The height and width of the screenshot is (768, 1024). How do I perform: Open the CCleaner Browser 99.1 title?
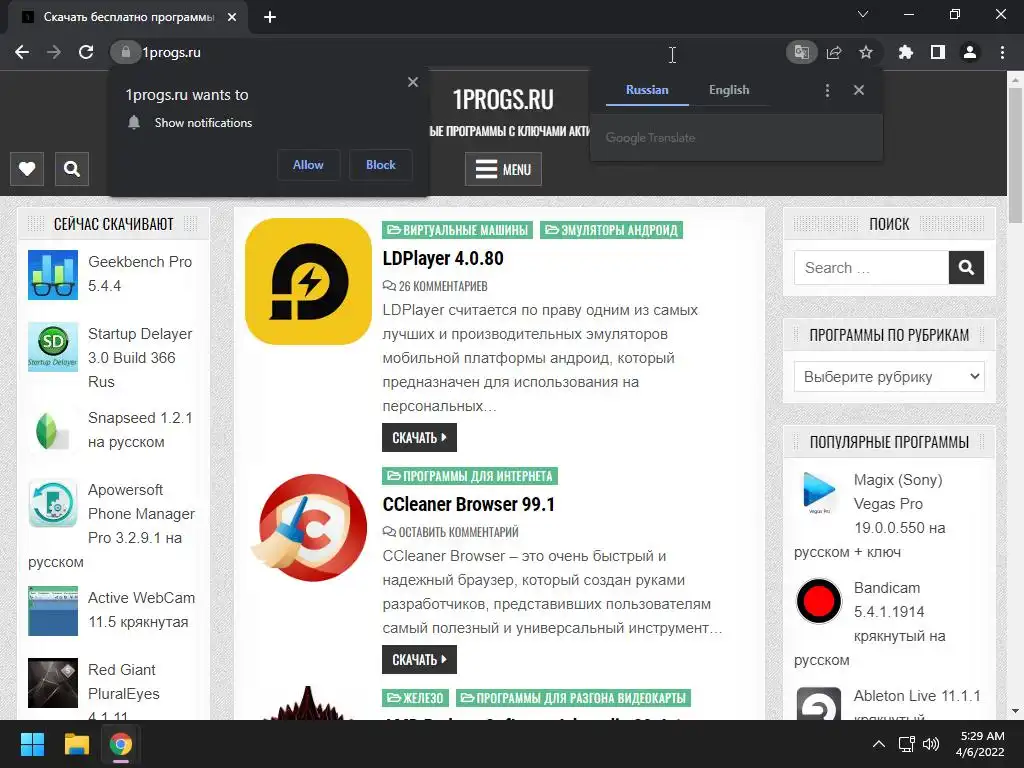pos(468,505)
